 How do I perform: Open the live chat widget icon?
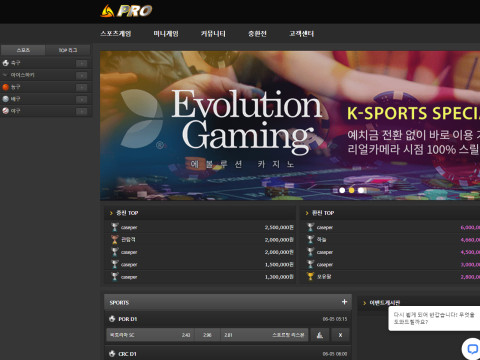(472, 349)
